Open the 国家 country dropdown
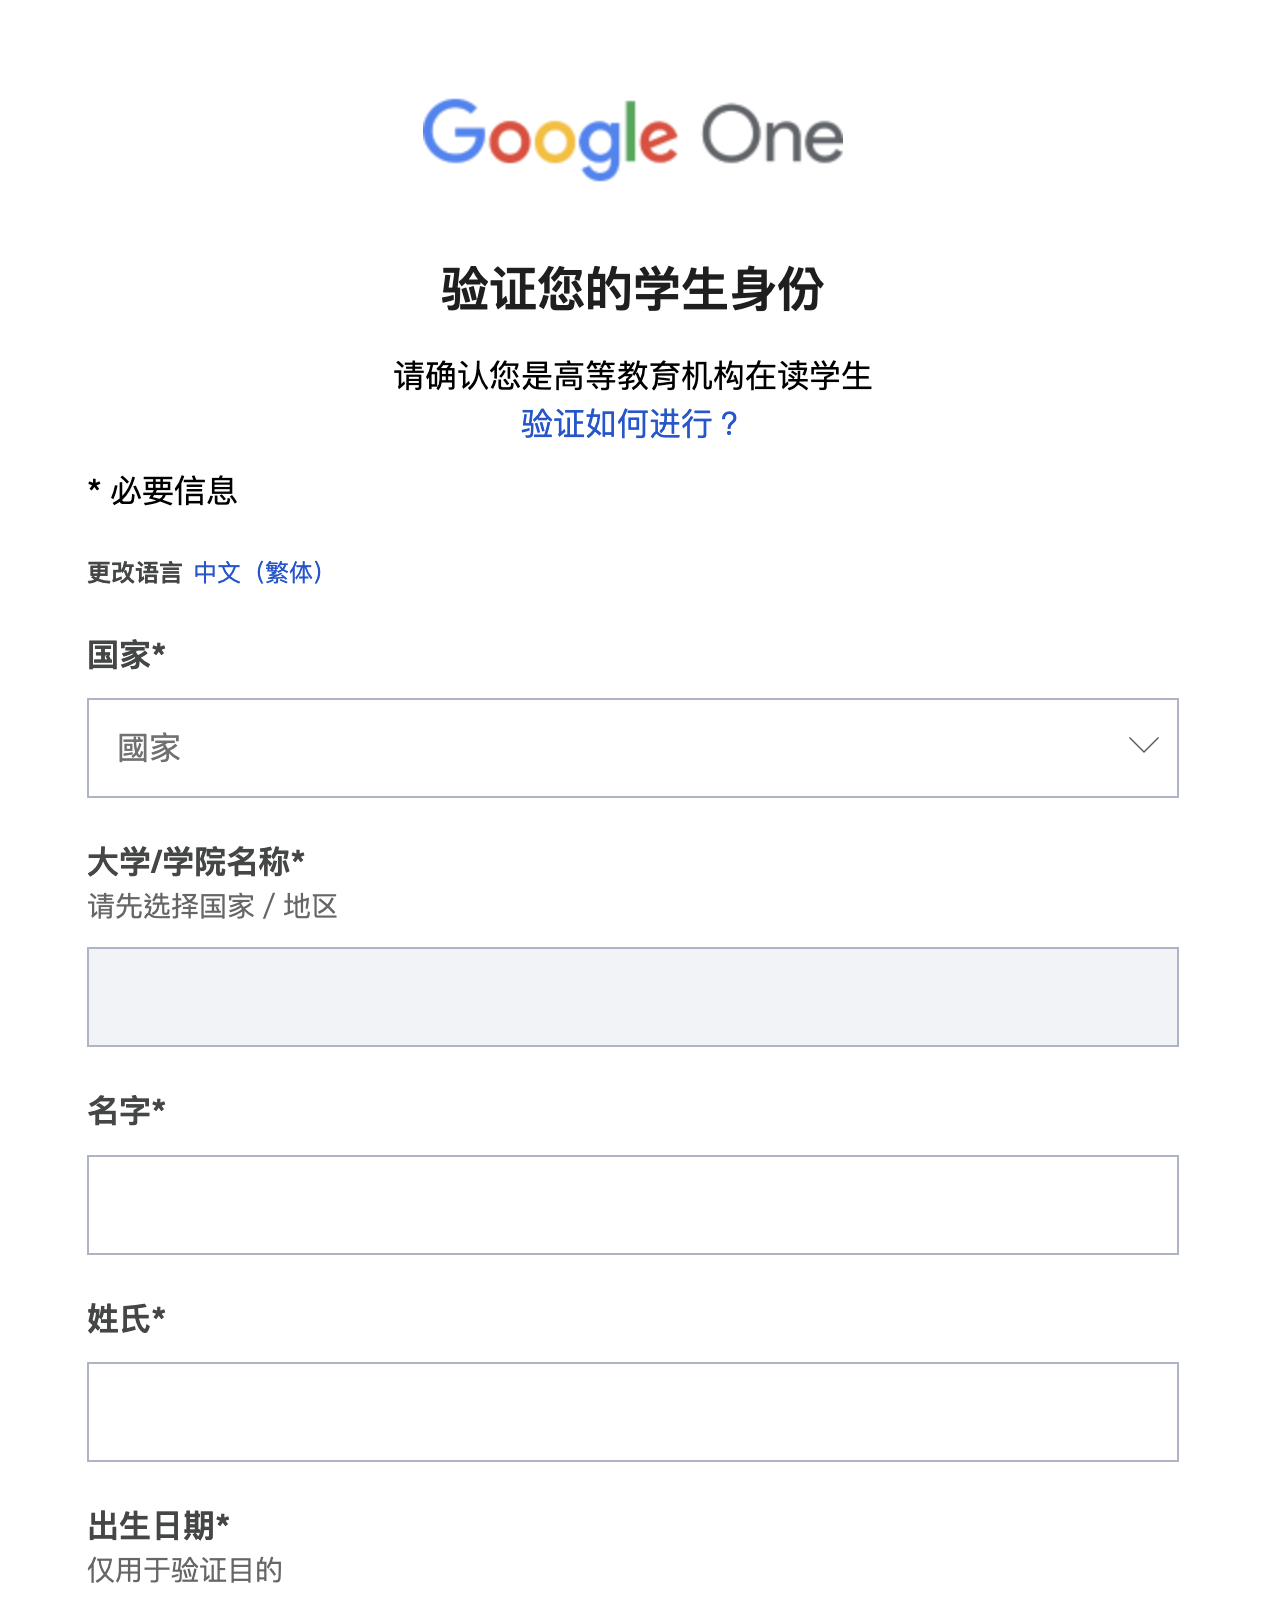Screen dimensions: 1265x1614 [632, 748]
